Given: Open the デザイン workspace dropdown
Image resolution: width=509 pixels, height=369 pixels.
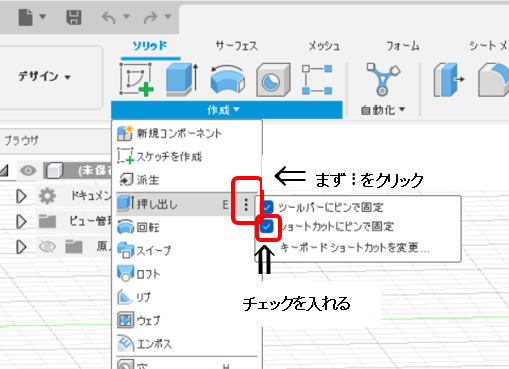Looking at the screenshot, I should pos(44,77).
